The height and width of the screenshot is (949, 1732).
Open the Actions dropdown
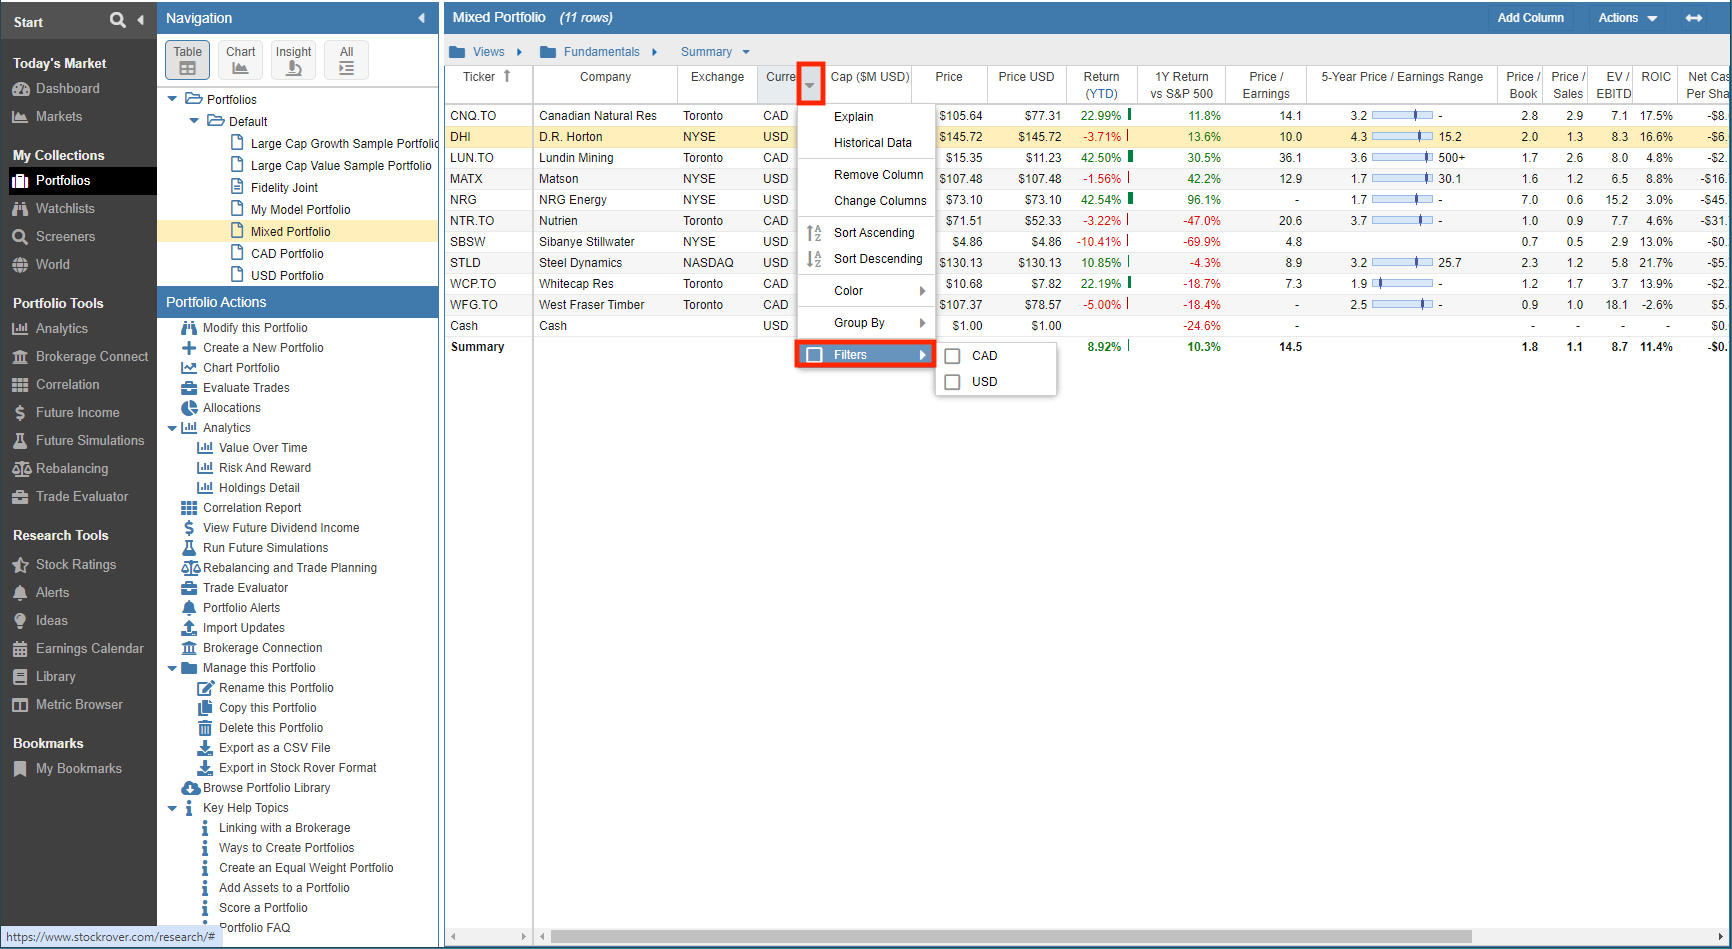tap(1628, 18)
